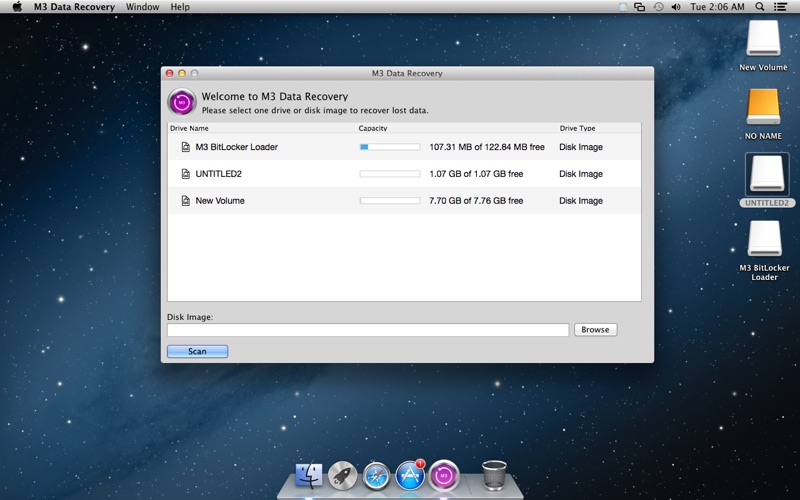Open the Window menu

point(142,7)
